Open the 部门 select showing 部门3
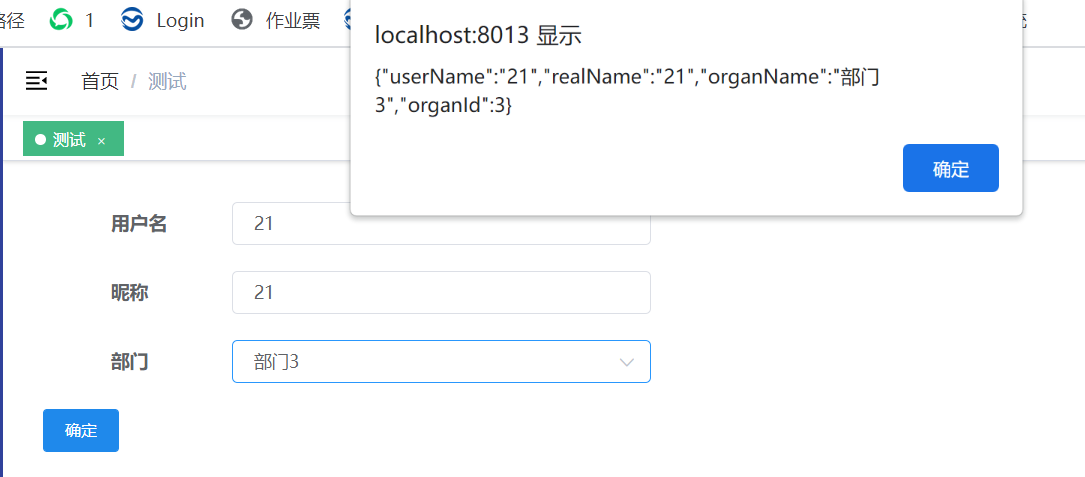 (x=441, y=361)
